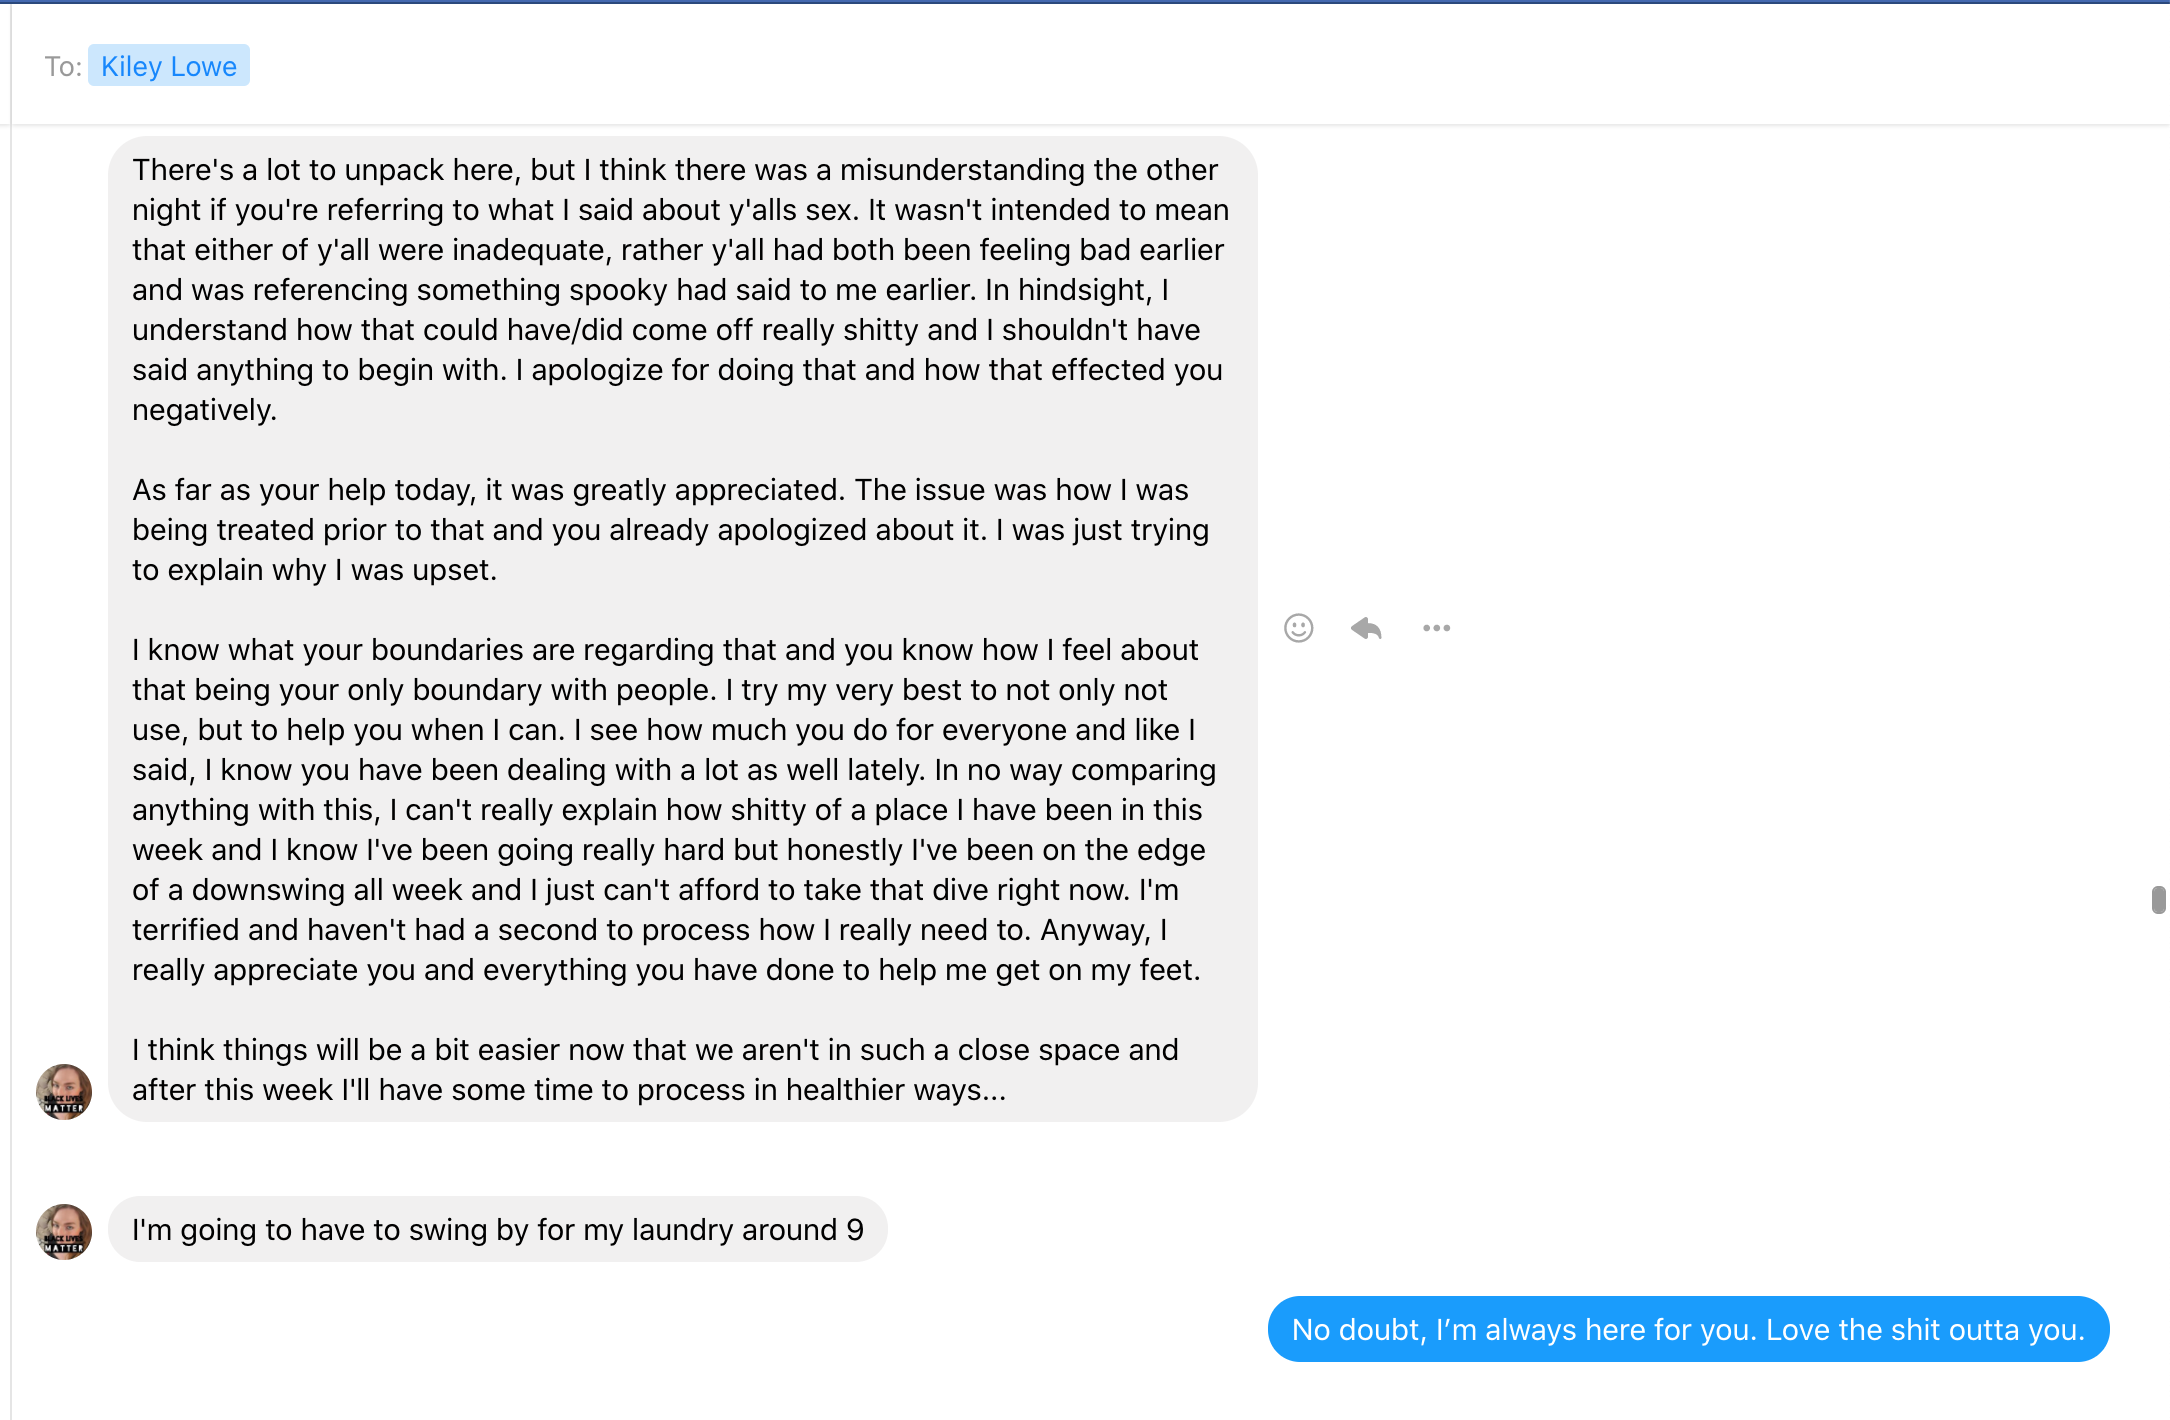Viewport: 2170px width, 1420px height.
Task: Click the reply arrow beside the long message
Action: pyautogui.click(x=1366, y=628)
